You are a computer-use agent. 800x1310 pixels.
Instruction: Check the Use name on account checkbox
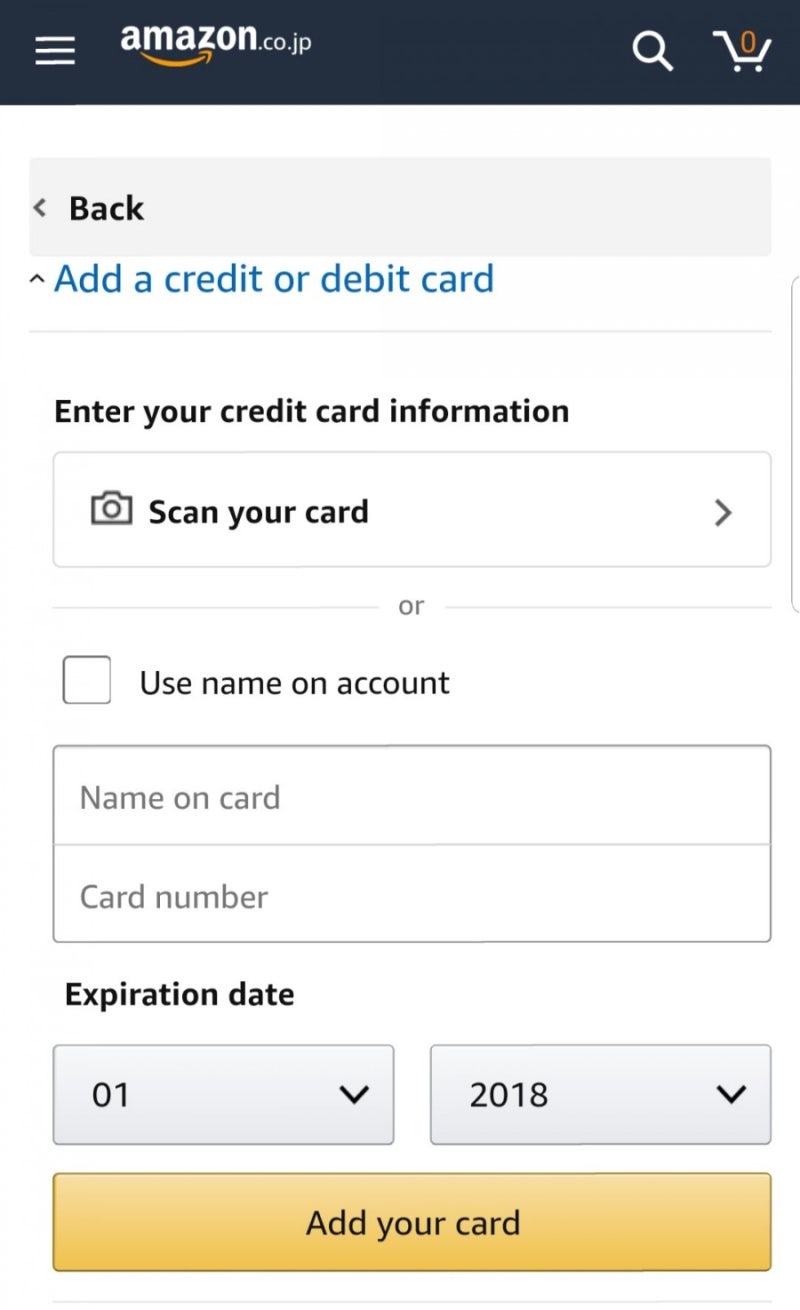coord(87,680)
